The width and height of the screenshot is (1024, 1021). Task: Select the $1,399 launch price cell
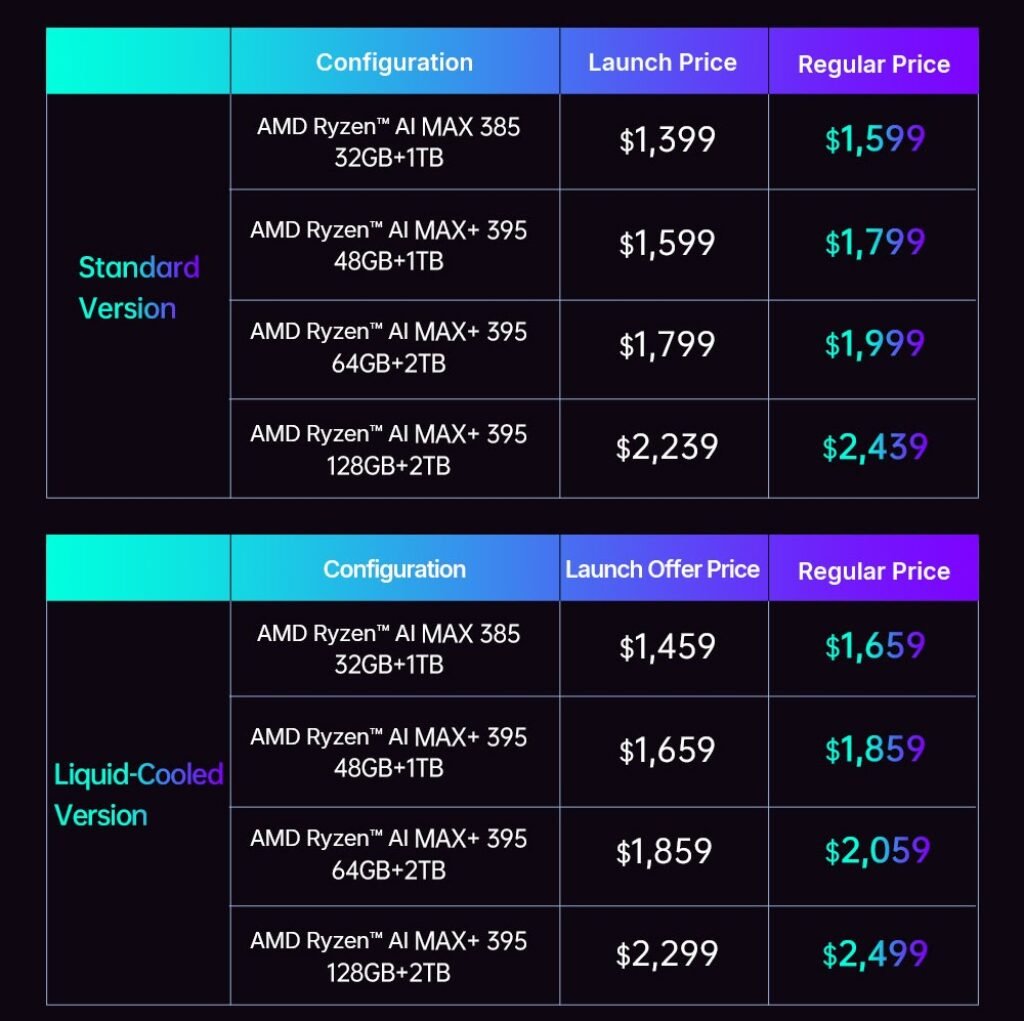tap(667, 140)
